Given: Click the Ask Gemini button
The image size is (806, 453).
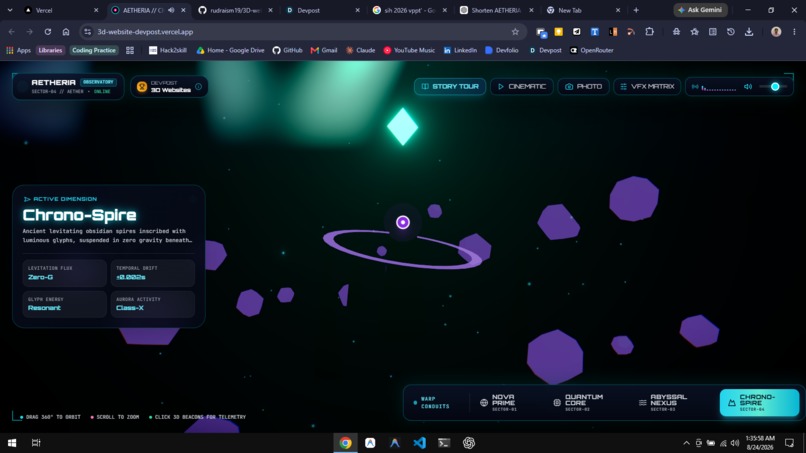Looking at the screenshot, I should coord(701,10).
